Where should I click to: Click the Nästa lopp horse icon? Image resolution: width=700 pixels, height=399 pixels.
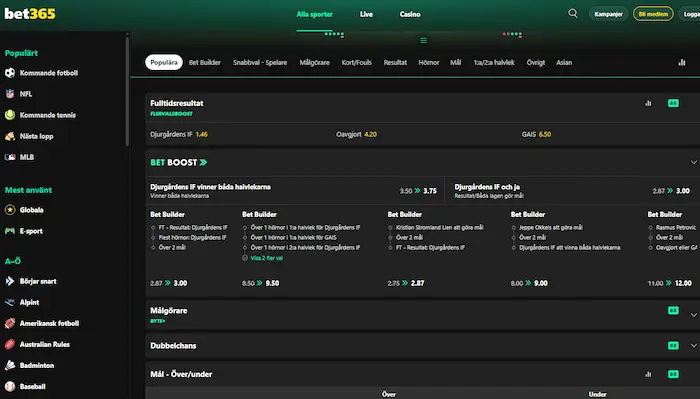[x=10, y=136]
